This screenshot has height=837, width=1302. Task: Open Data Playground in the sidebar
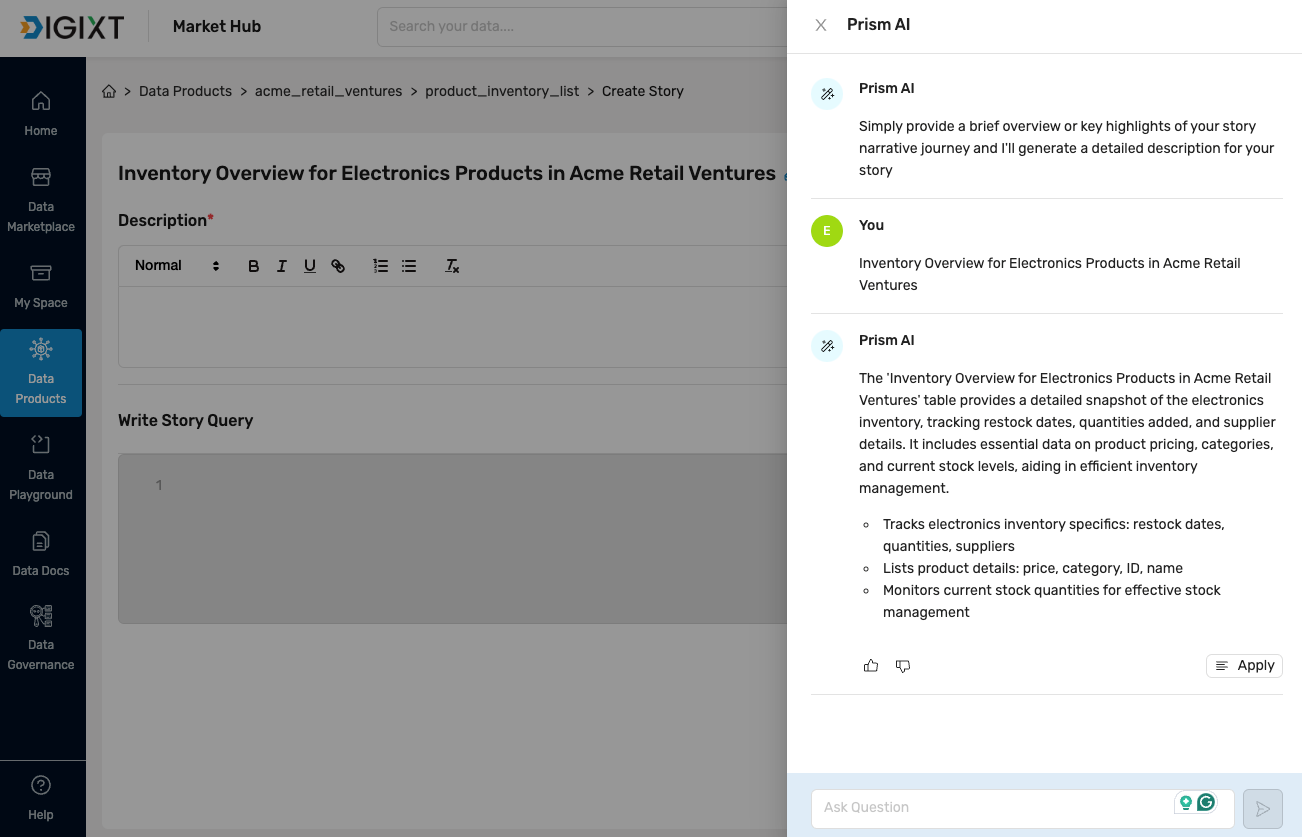click(41, 468)
